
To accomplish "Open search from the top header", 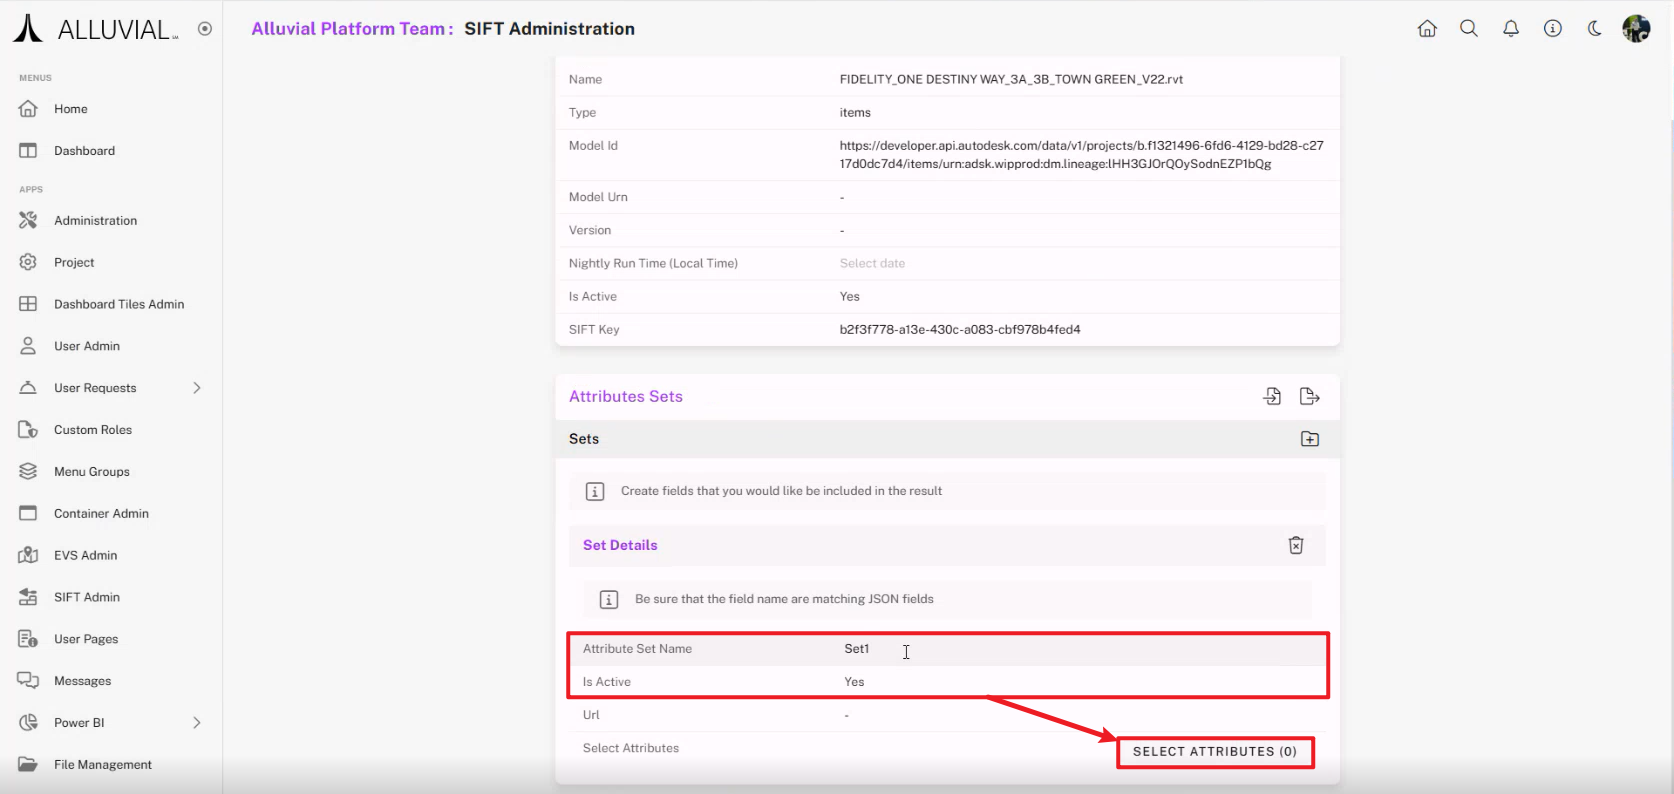I will click(1469, 29).
